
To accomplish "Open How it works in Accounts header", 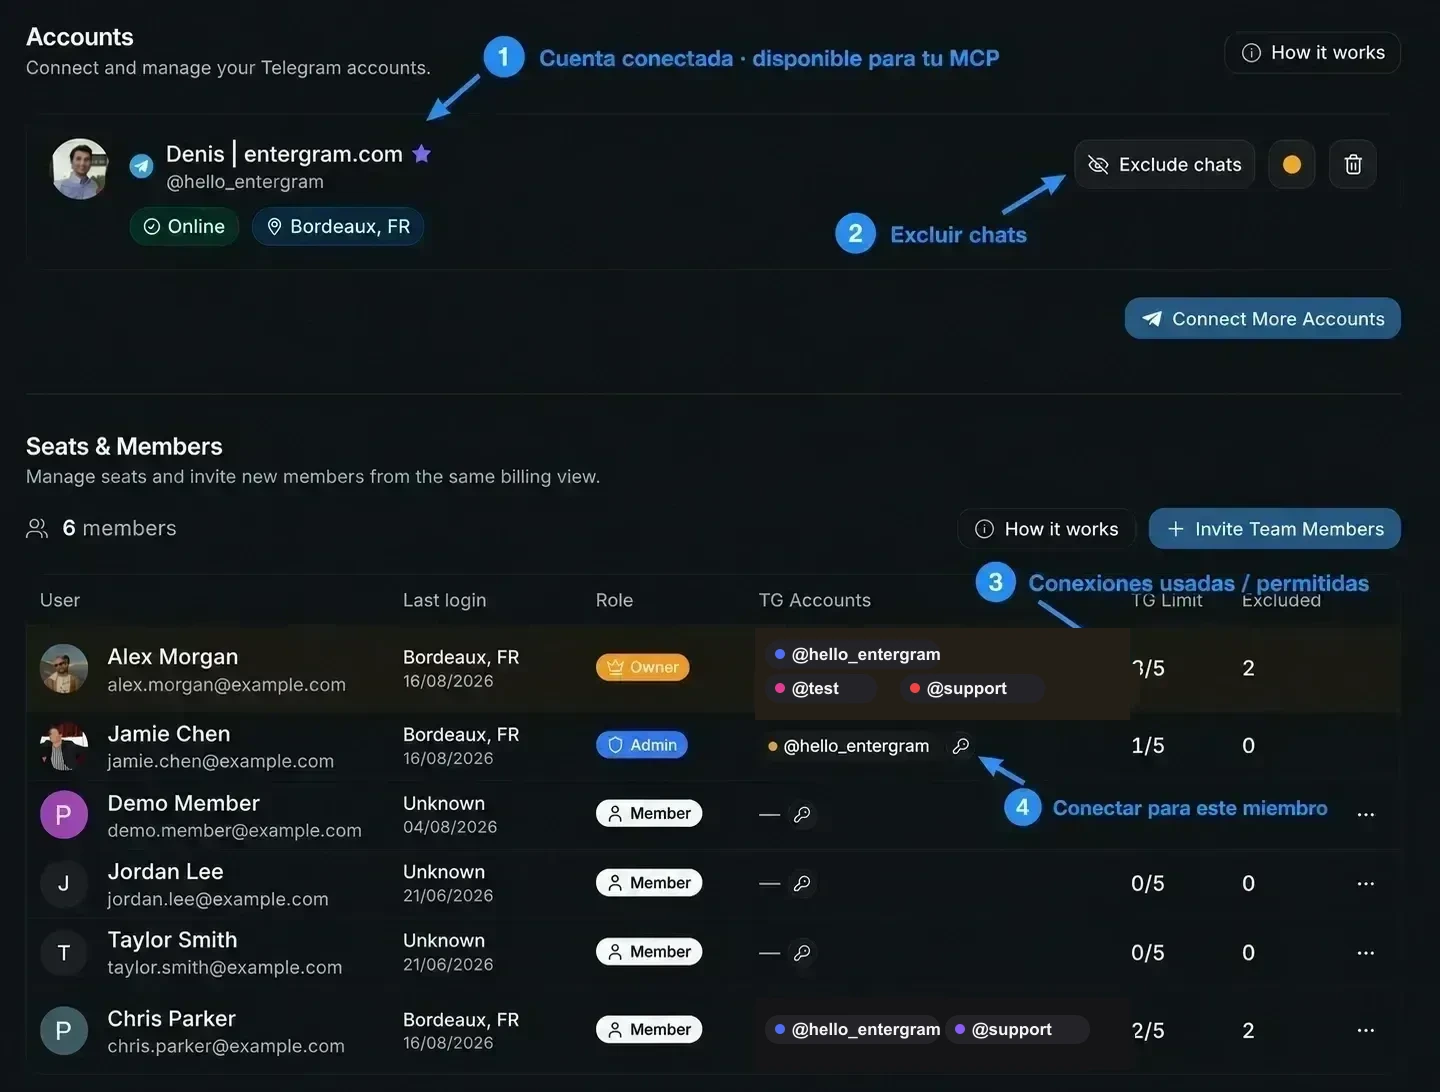I will click(1312, 53).
